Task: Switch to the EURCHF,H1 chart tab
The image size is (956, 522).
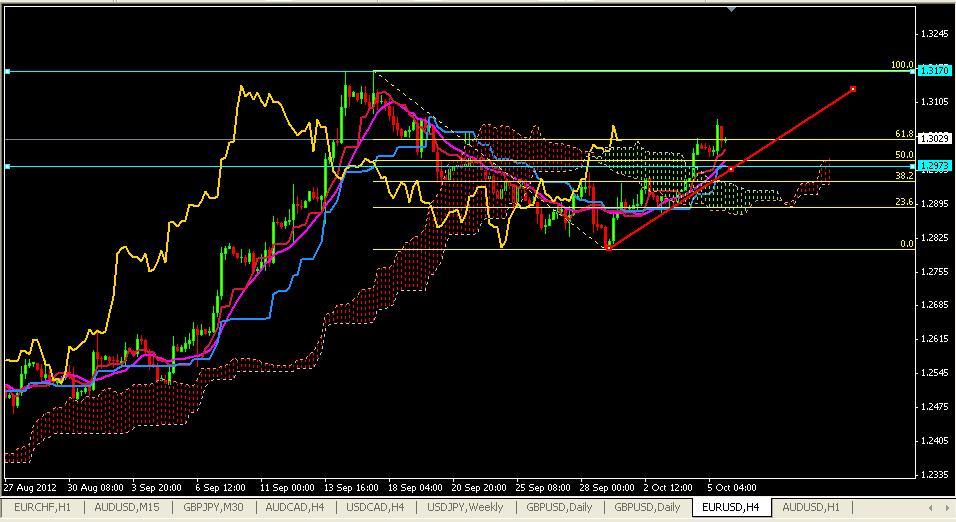Action: click(x=43, y=507)
